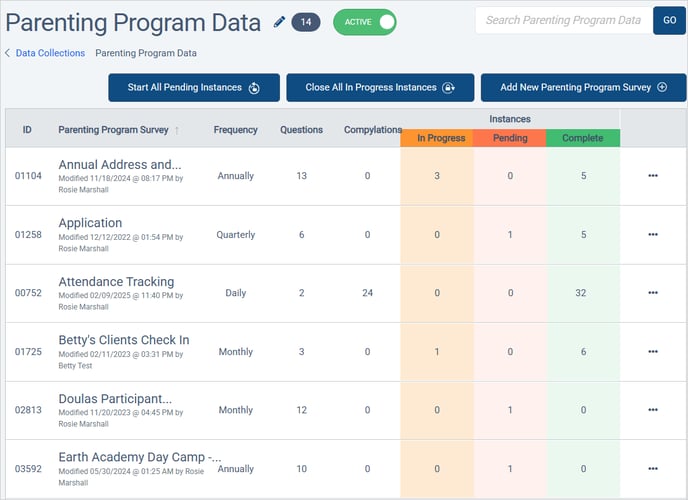Select the Pending instances column header

(x=510, y=138)
